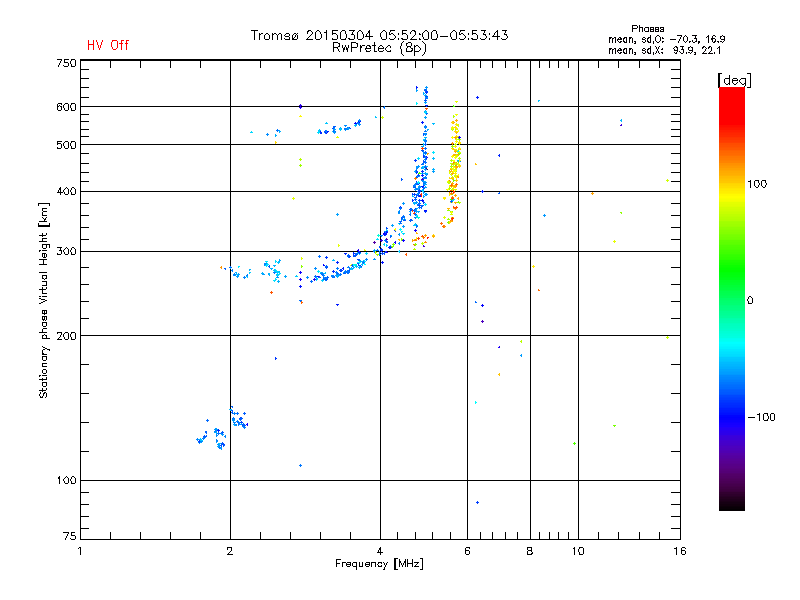Click the '[deg]' colorbar unit label
Viewport: 800px width, 600px height.
(x=734, y=80)
